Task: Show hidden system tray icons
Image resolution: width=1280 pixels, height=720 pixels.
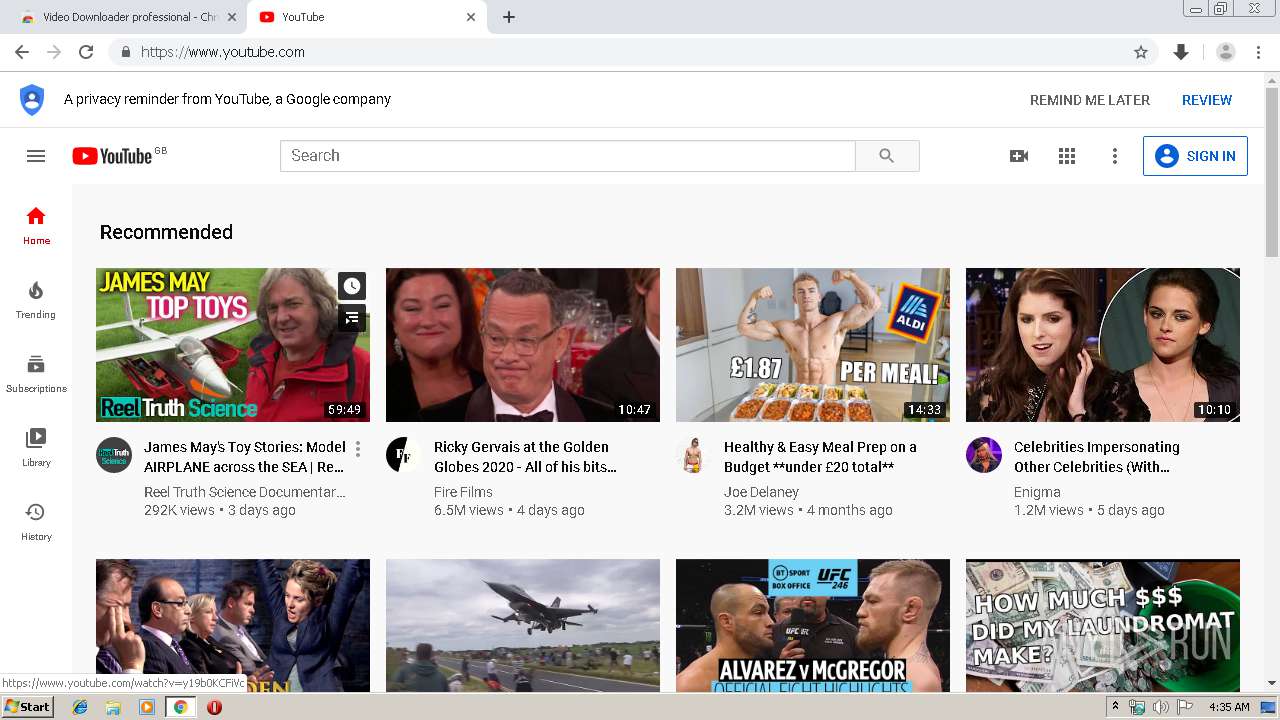Action: (x=1116, y=706)
